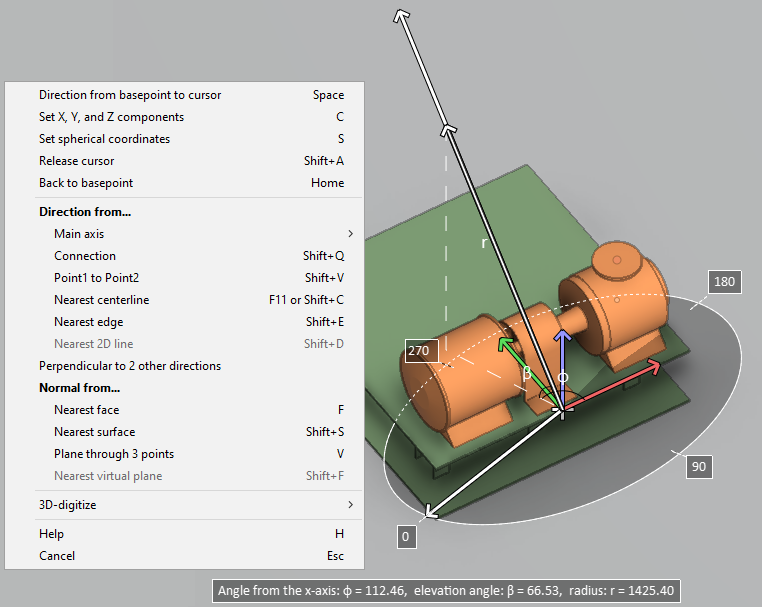Choose 'Set spherical coordinates' option
The height and width of the screenshot is (607, 762).
click(104, 139)
